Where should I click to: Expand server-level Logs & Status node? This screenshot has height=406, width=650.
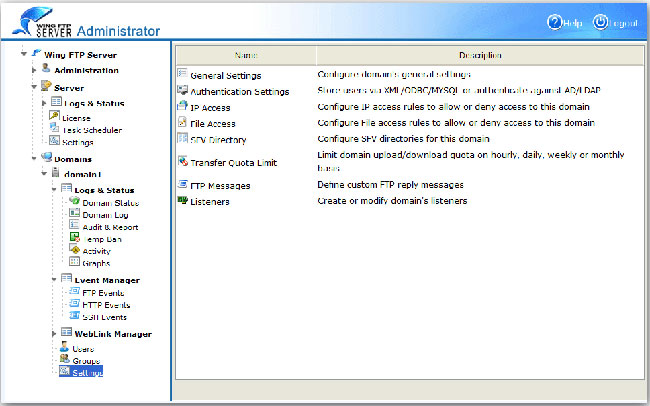tap(44, 103)
